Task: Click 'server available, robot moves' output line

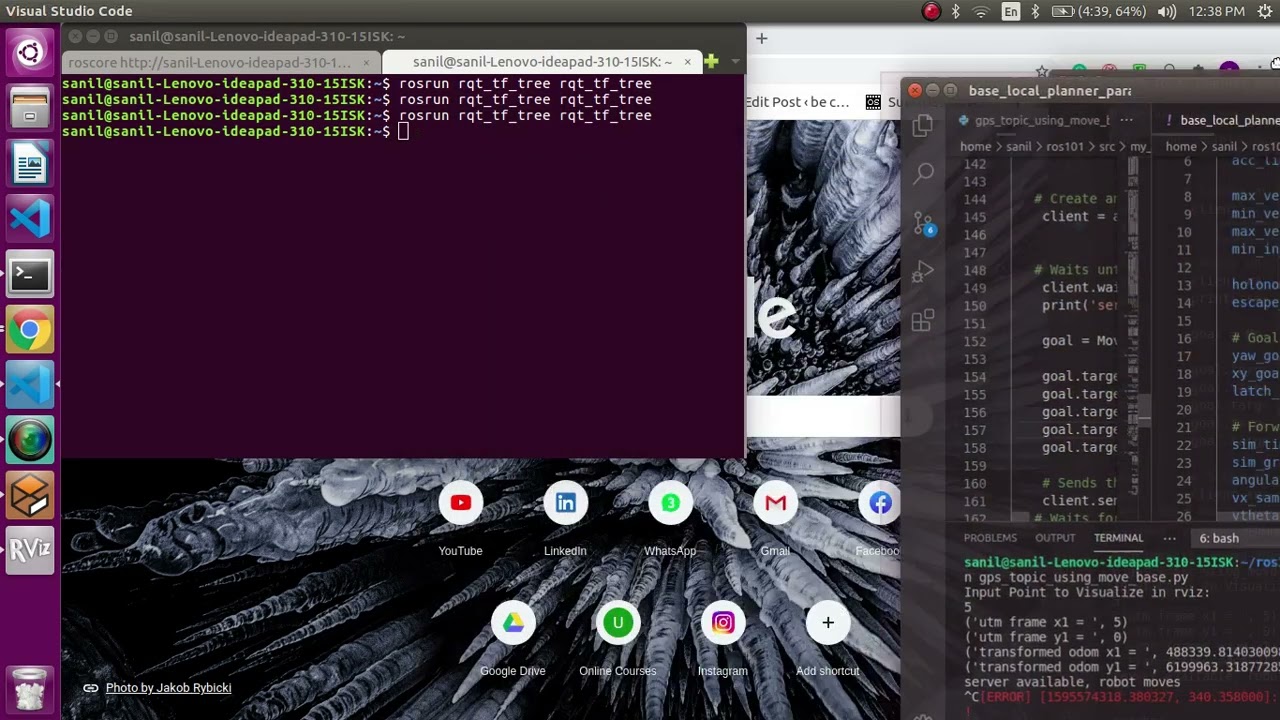Action: click(1072, 682)
